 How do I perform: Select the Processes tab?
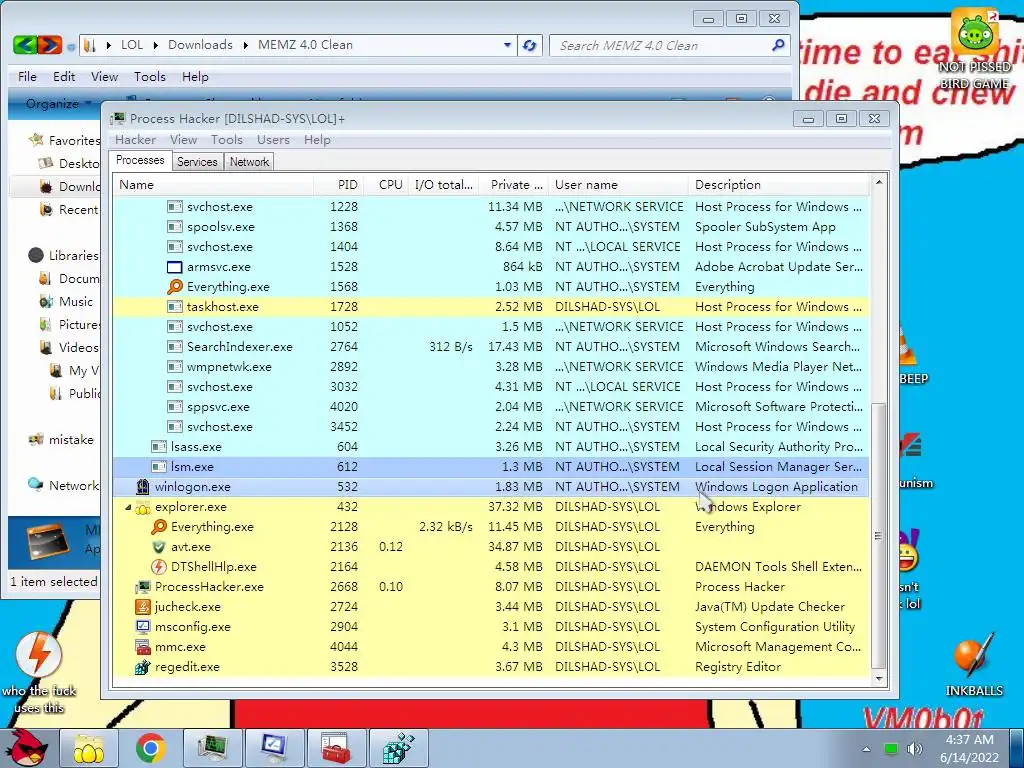pyautogui.click(x=140, y=160)
